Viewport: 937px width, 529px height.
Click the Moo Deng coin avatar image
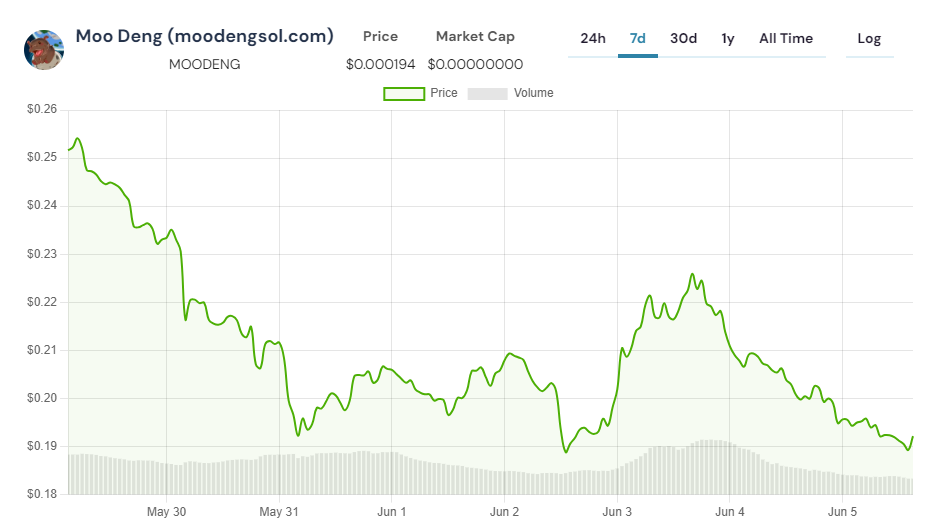(x=43, y=50)
